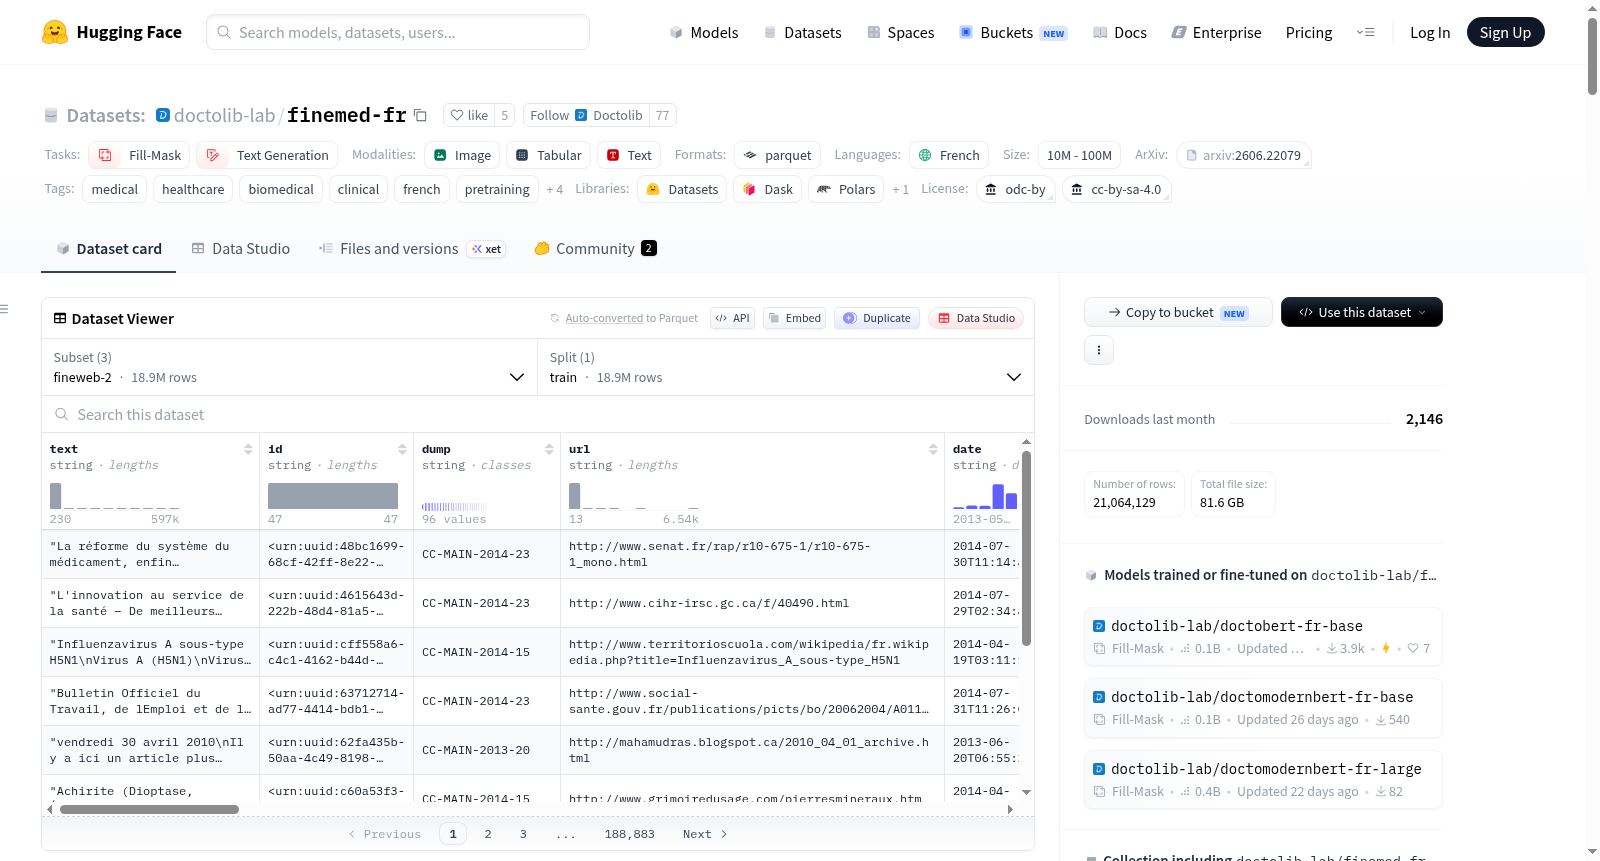Switch to the Data Studio tab
1600x861 pixels.
pos(241,249)
